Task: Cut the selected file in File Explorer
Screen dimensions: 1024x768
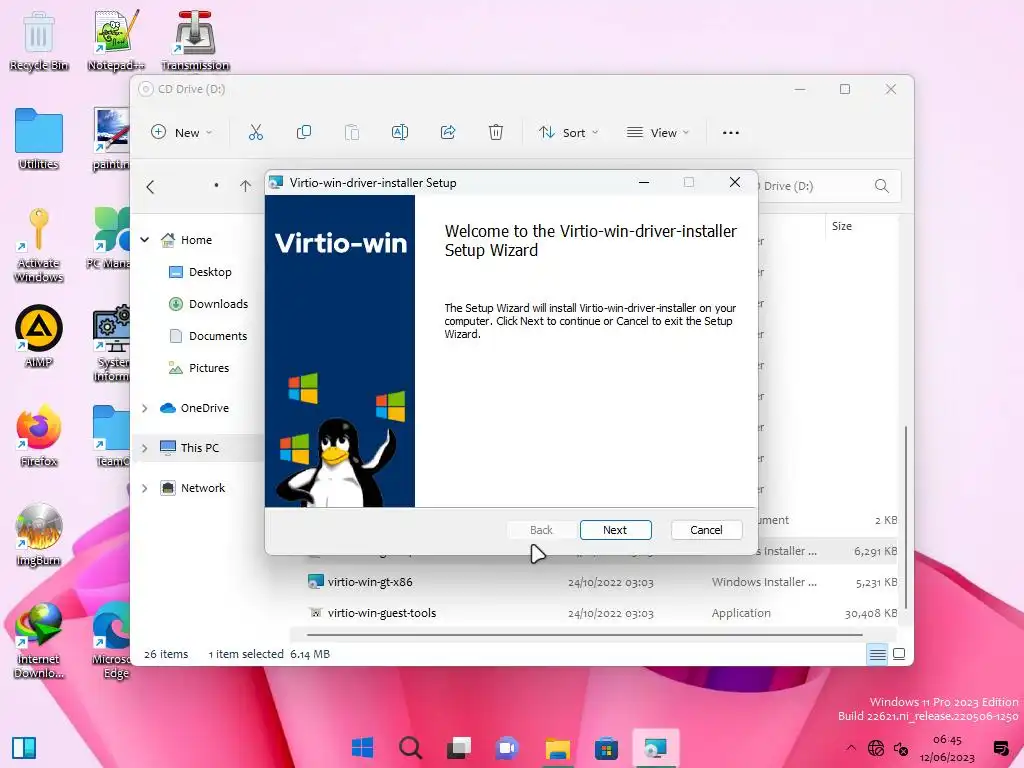Action: pyautogui.click(x=256, y=133)
